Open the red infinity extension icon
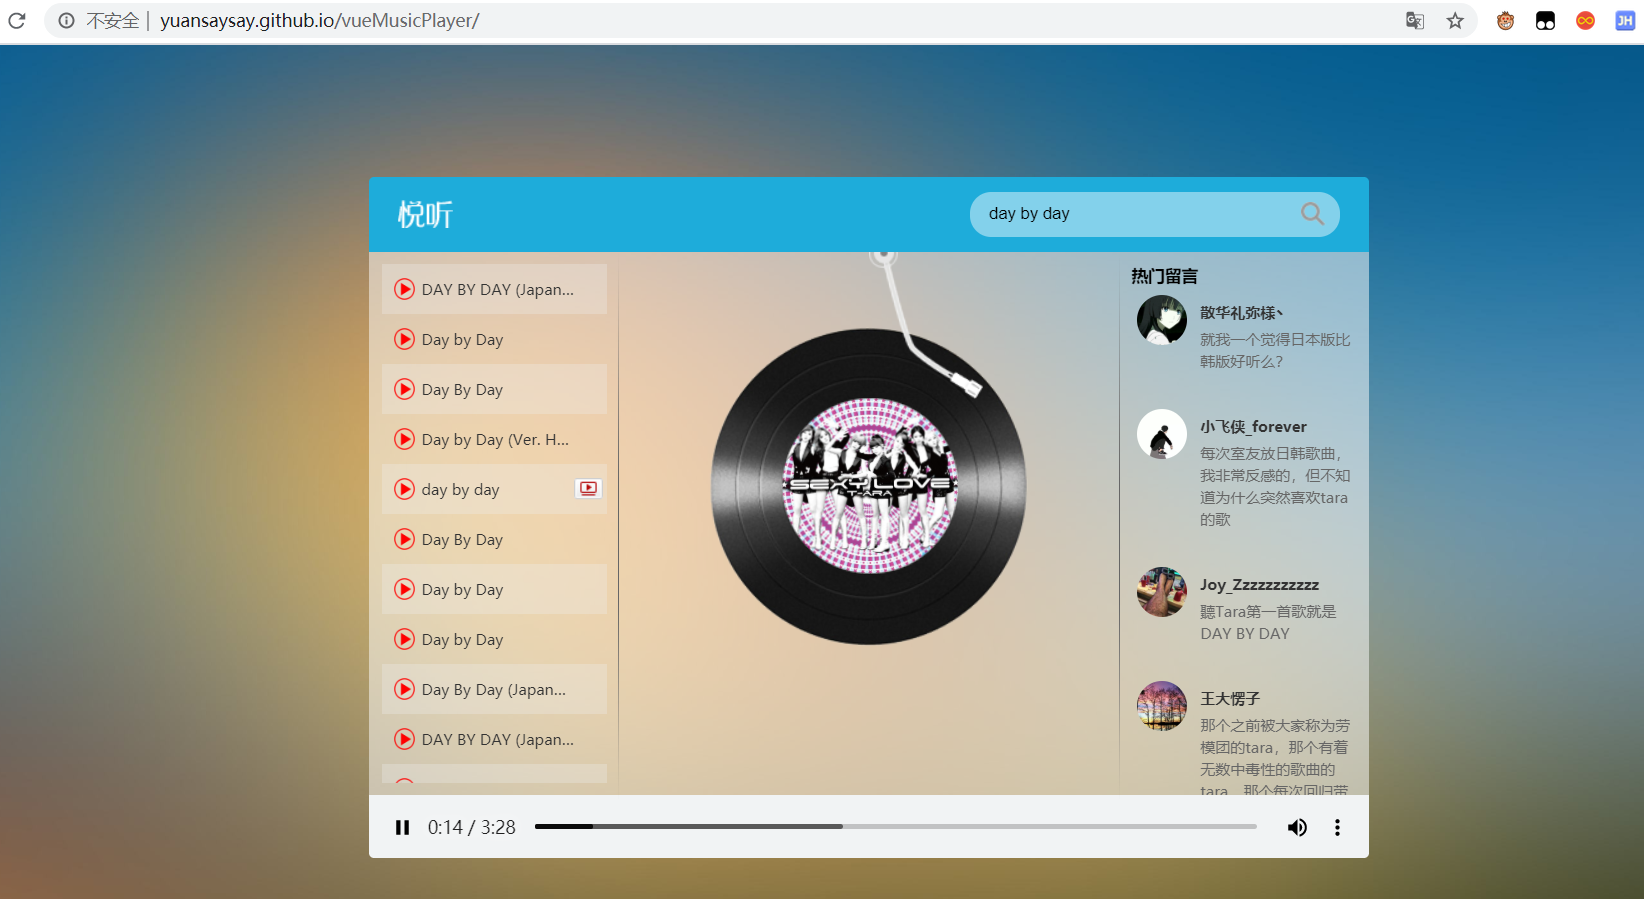The height and width of the screenshot is (899, 1644). pyautogui.click(x=1585, y=20)
